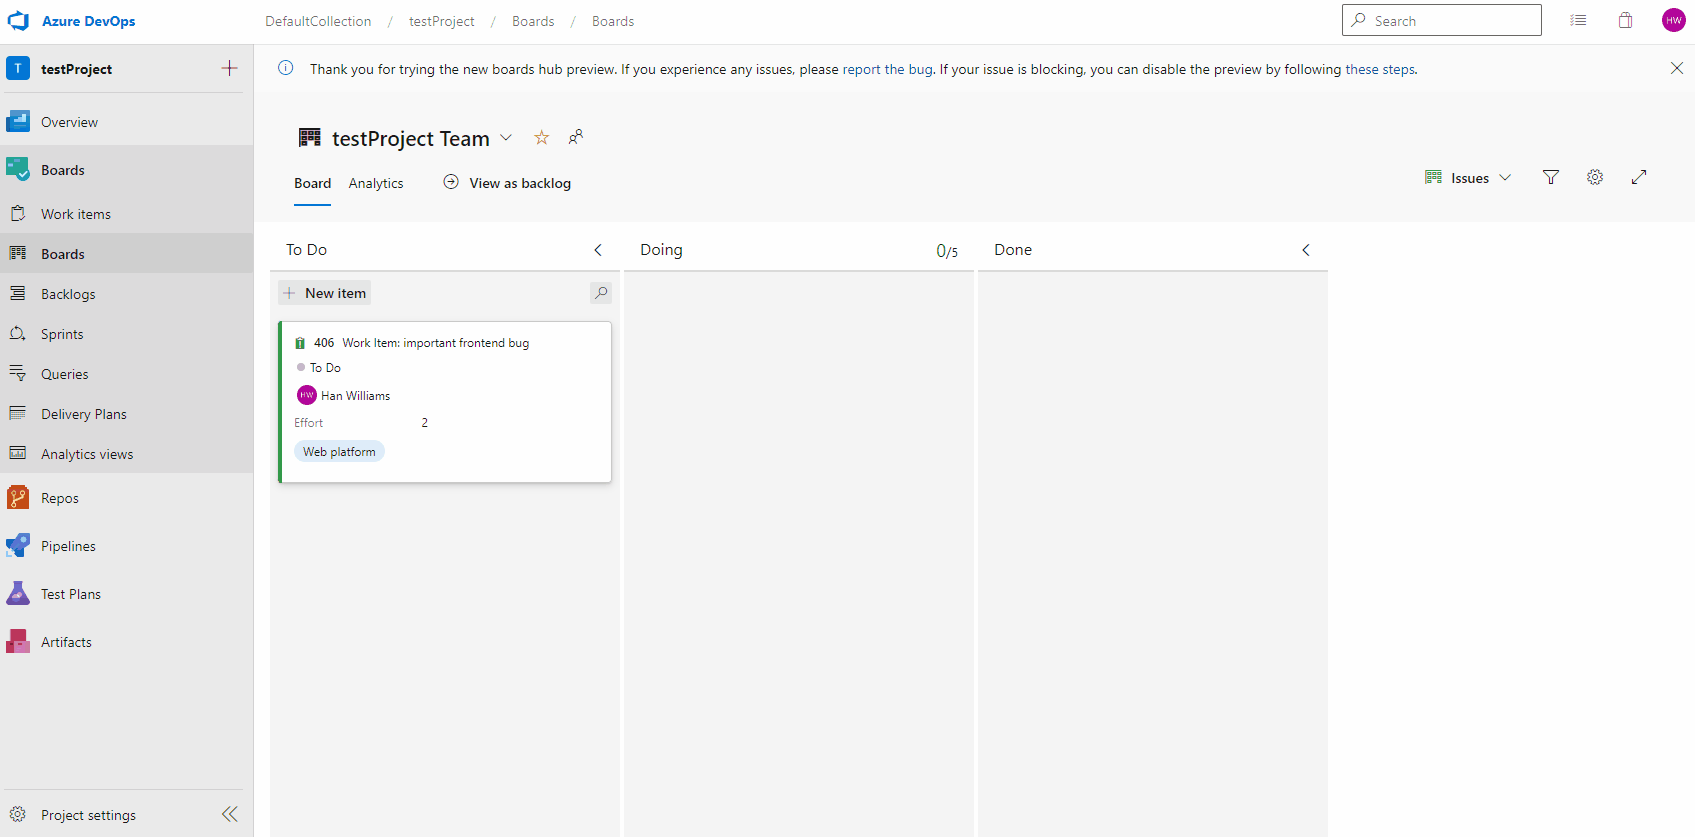Screen dimensions: 1695x837
Task: Favorite the testProject Team board with star
Action: (x=541, y=138)
